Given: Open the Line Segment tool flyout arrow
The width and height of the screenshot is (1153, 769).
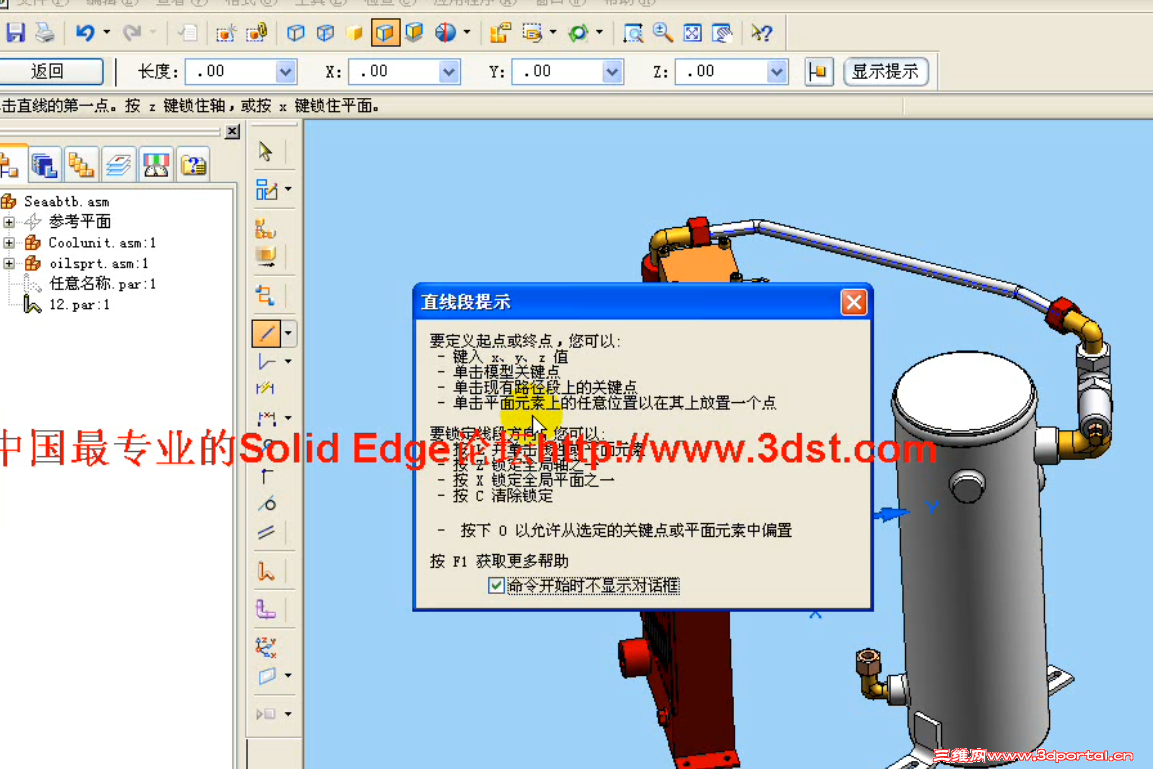Looking at the screenshot, I should pyautogui.click(x=288, y=333).
